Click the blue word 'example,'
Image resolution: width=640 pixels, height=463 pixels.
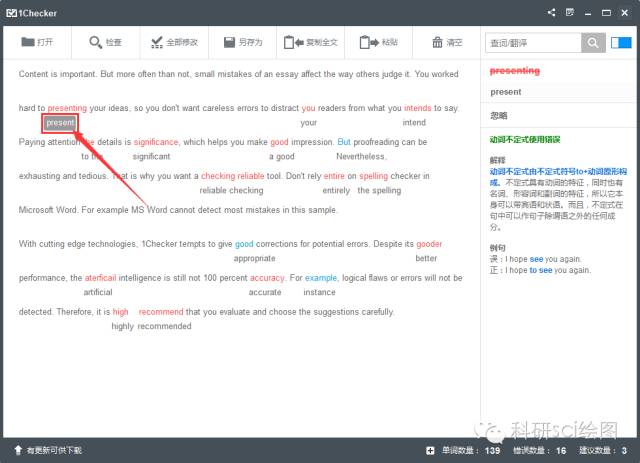(x=321, y=278)
